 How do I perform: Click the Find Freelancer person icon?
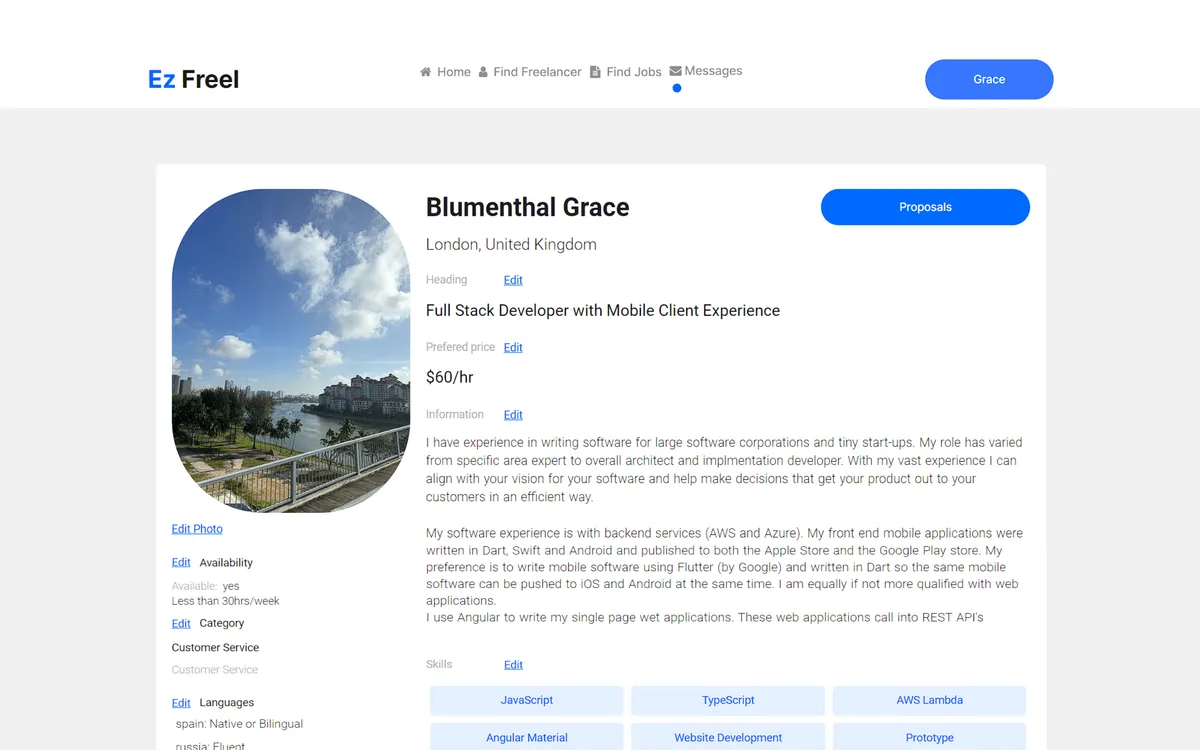(483, 72)
